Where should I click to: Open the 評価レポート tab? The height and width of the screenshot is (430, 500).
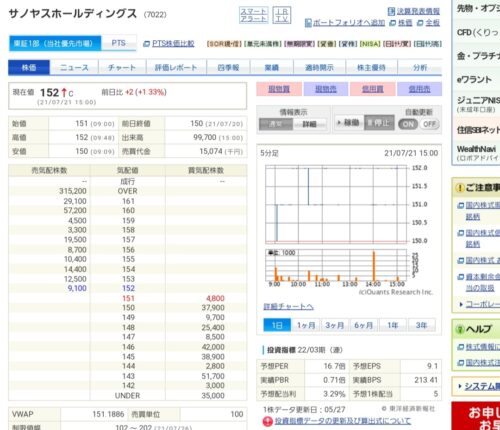click(x=176, y=67)
